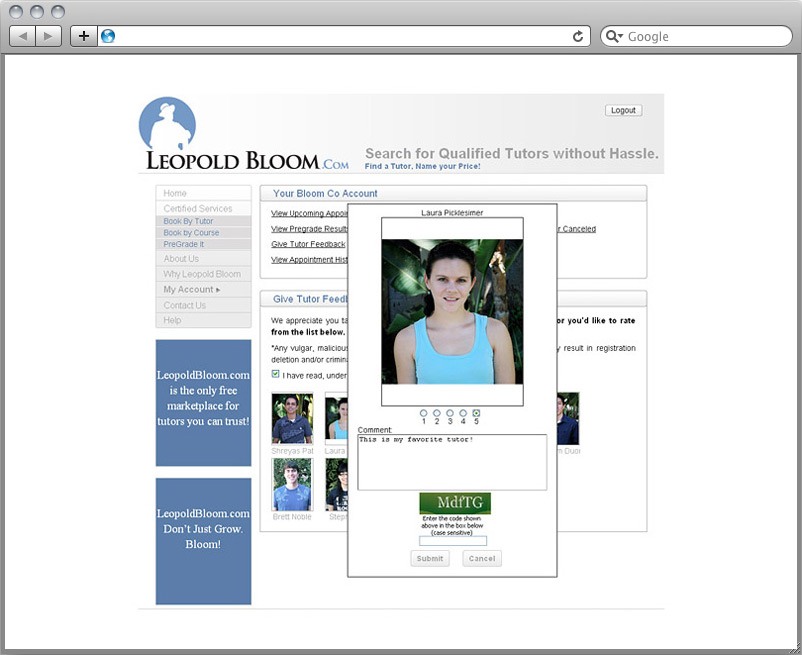This screenshot has width=802, height=655.
Task: Select rating 2 radio button
Action: [437, 413]
